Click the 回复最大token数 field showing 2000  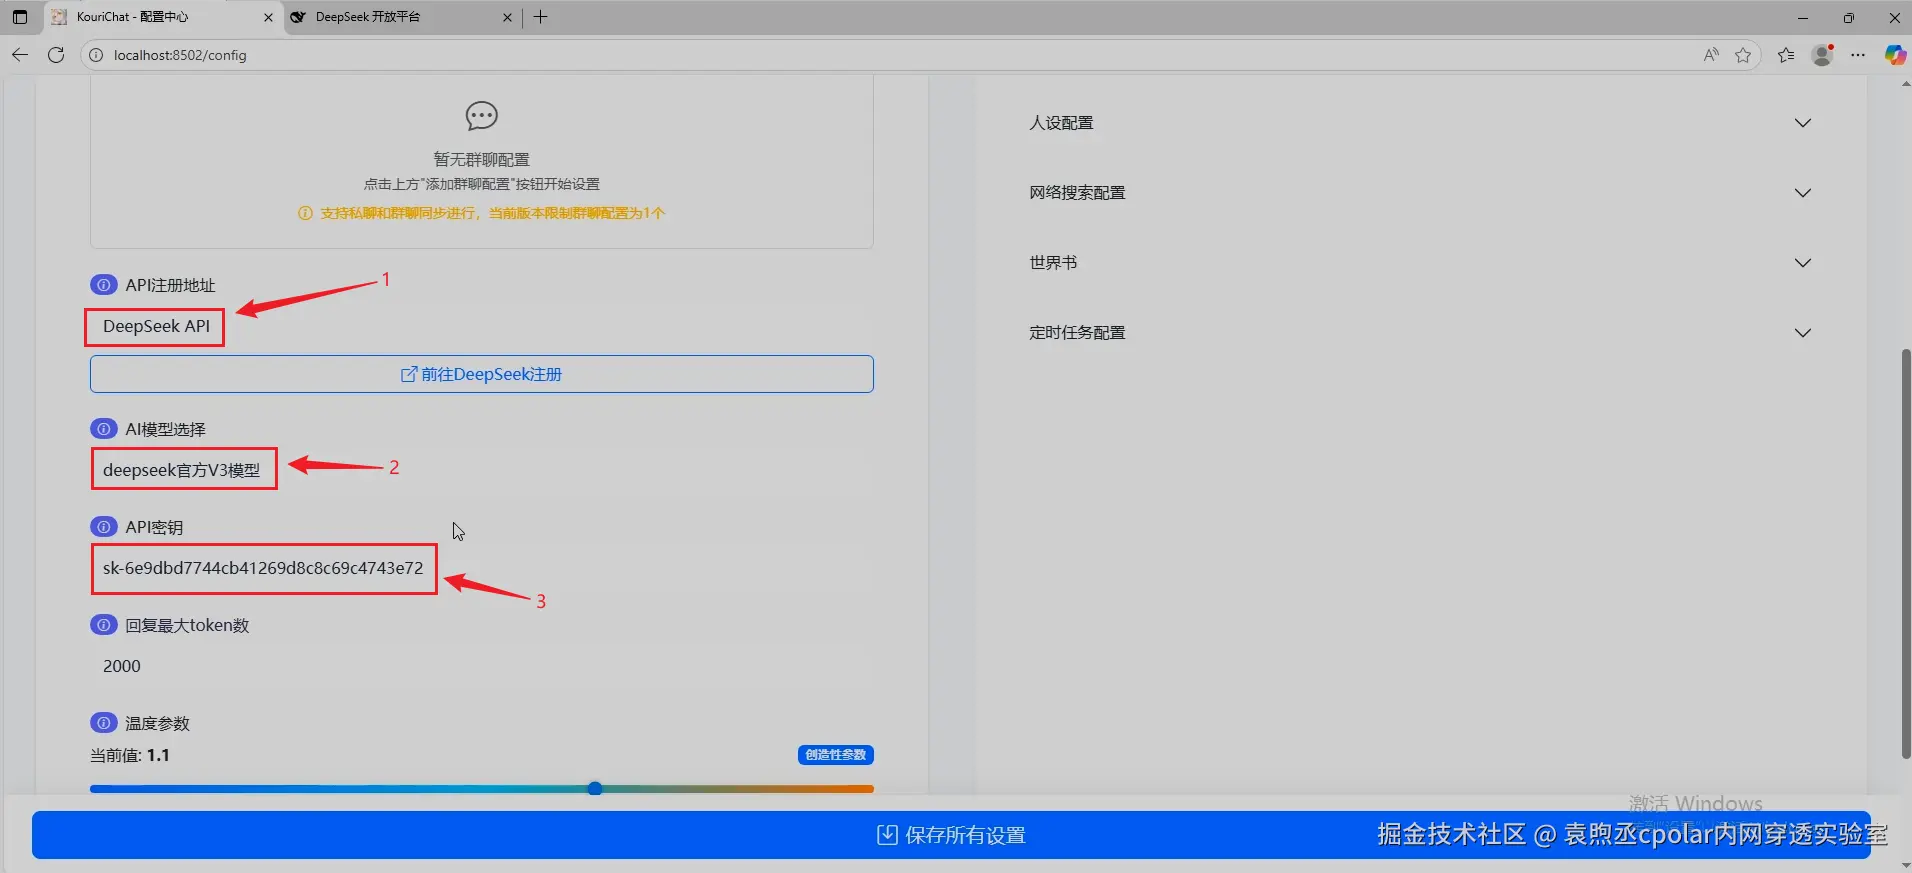(482, 666)
